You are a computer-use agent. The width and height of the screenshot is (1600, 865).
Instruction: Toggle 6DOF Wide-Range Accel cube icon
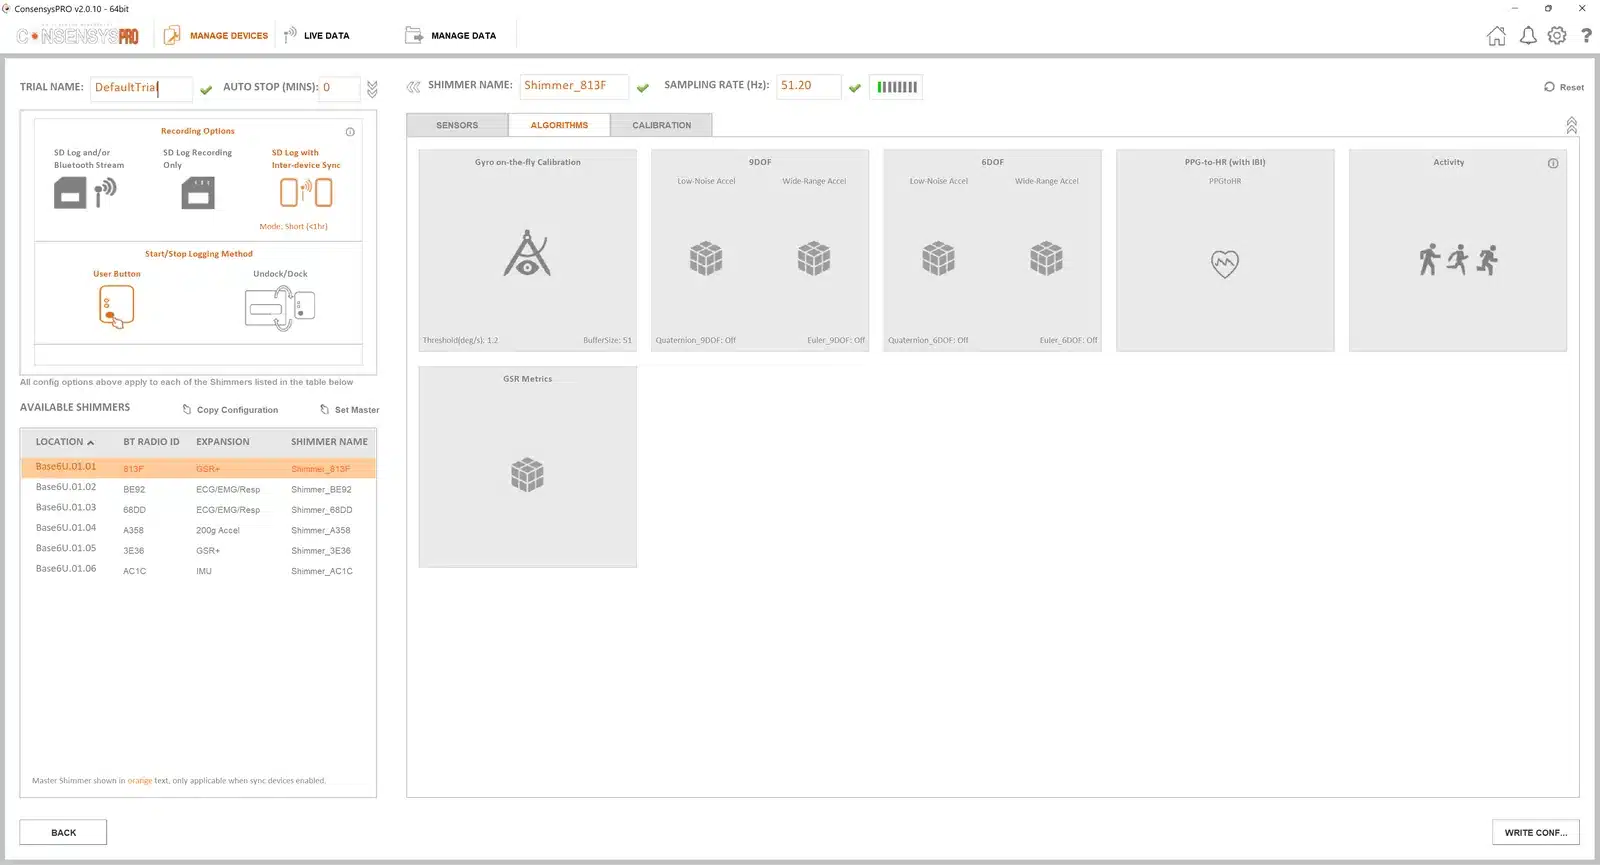coord(1046,258)
